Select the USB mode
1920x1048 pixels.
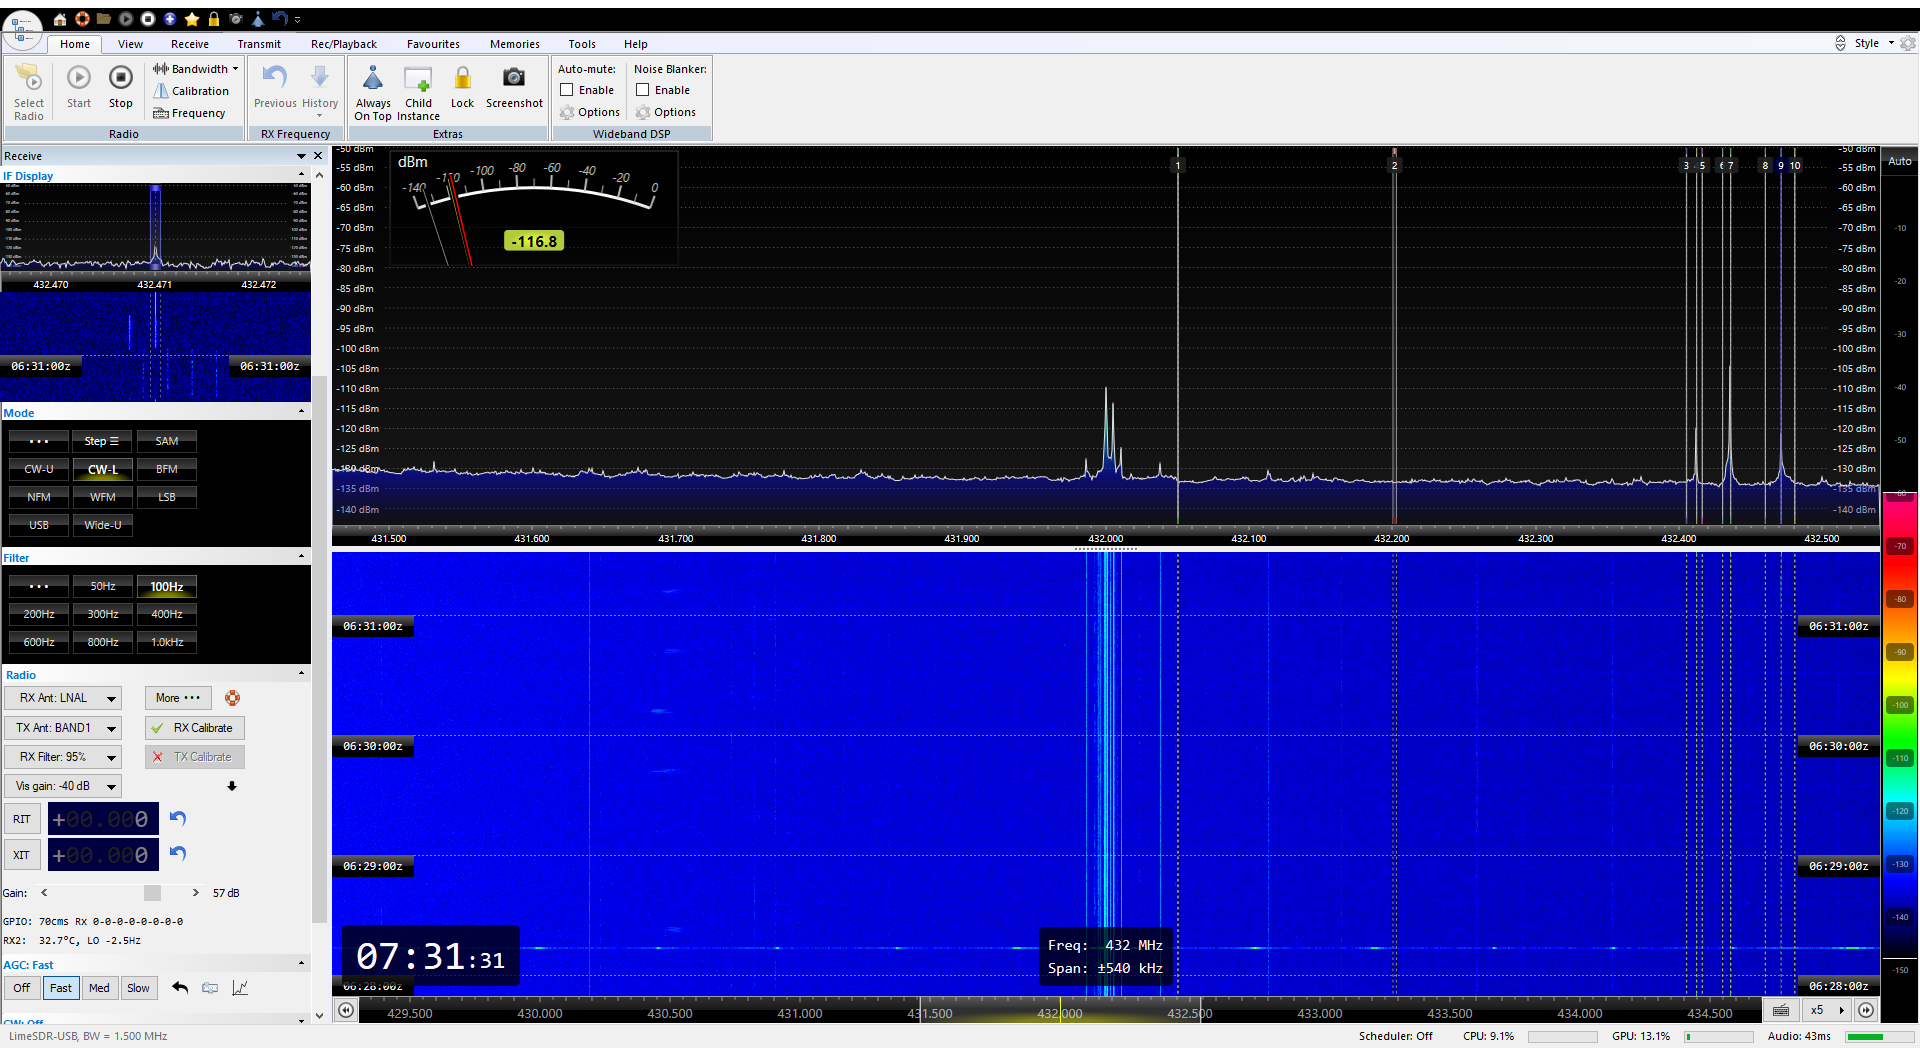[x=39, y=525]
